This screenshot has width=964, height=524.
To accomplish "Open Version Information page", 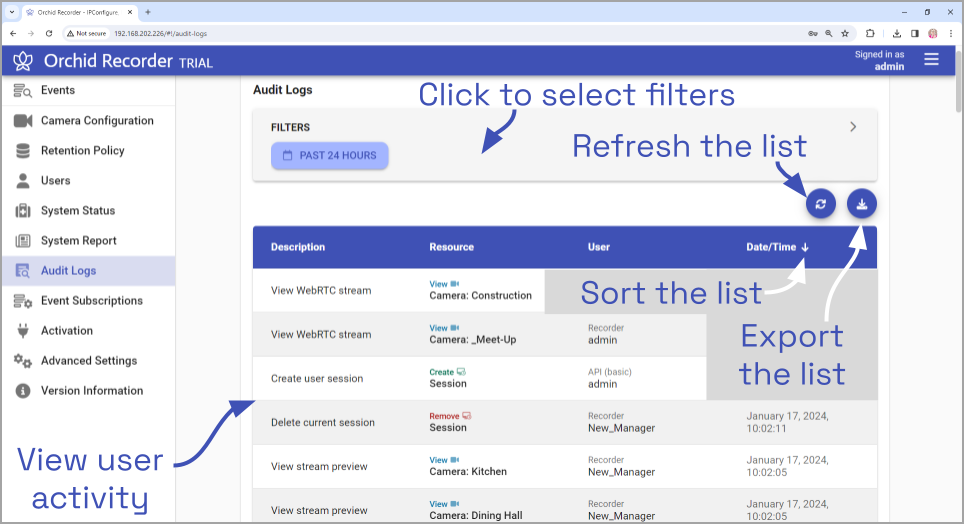I will (92, 391).
